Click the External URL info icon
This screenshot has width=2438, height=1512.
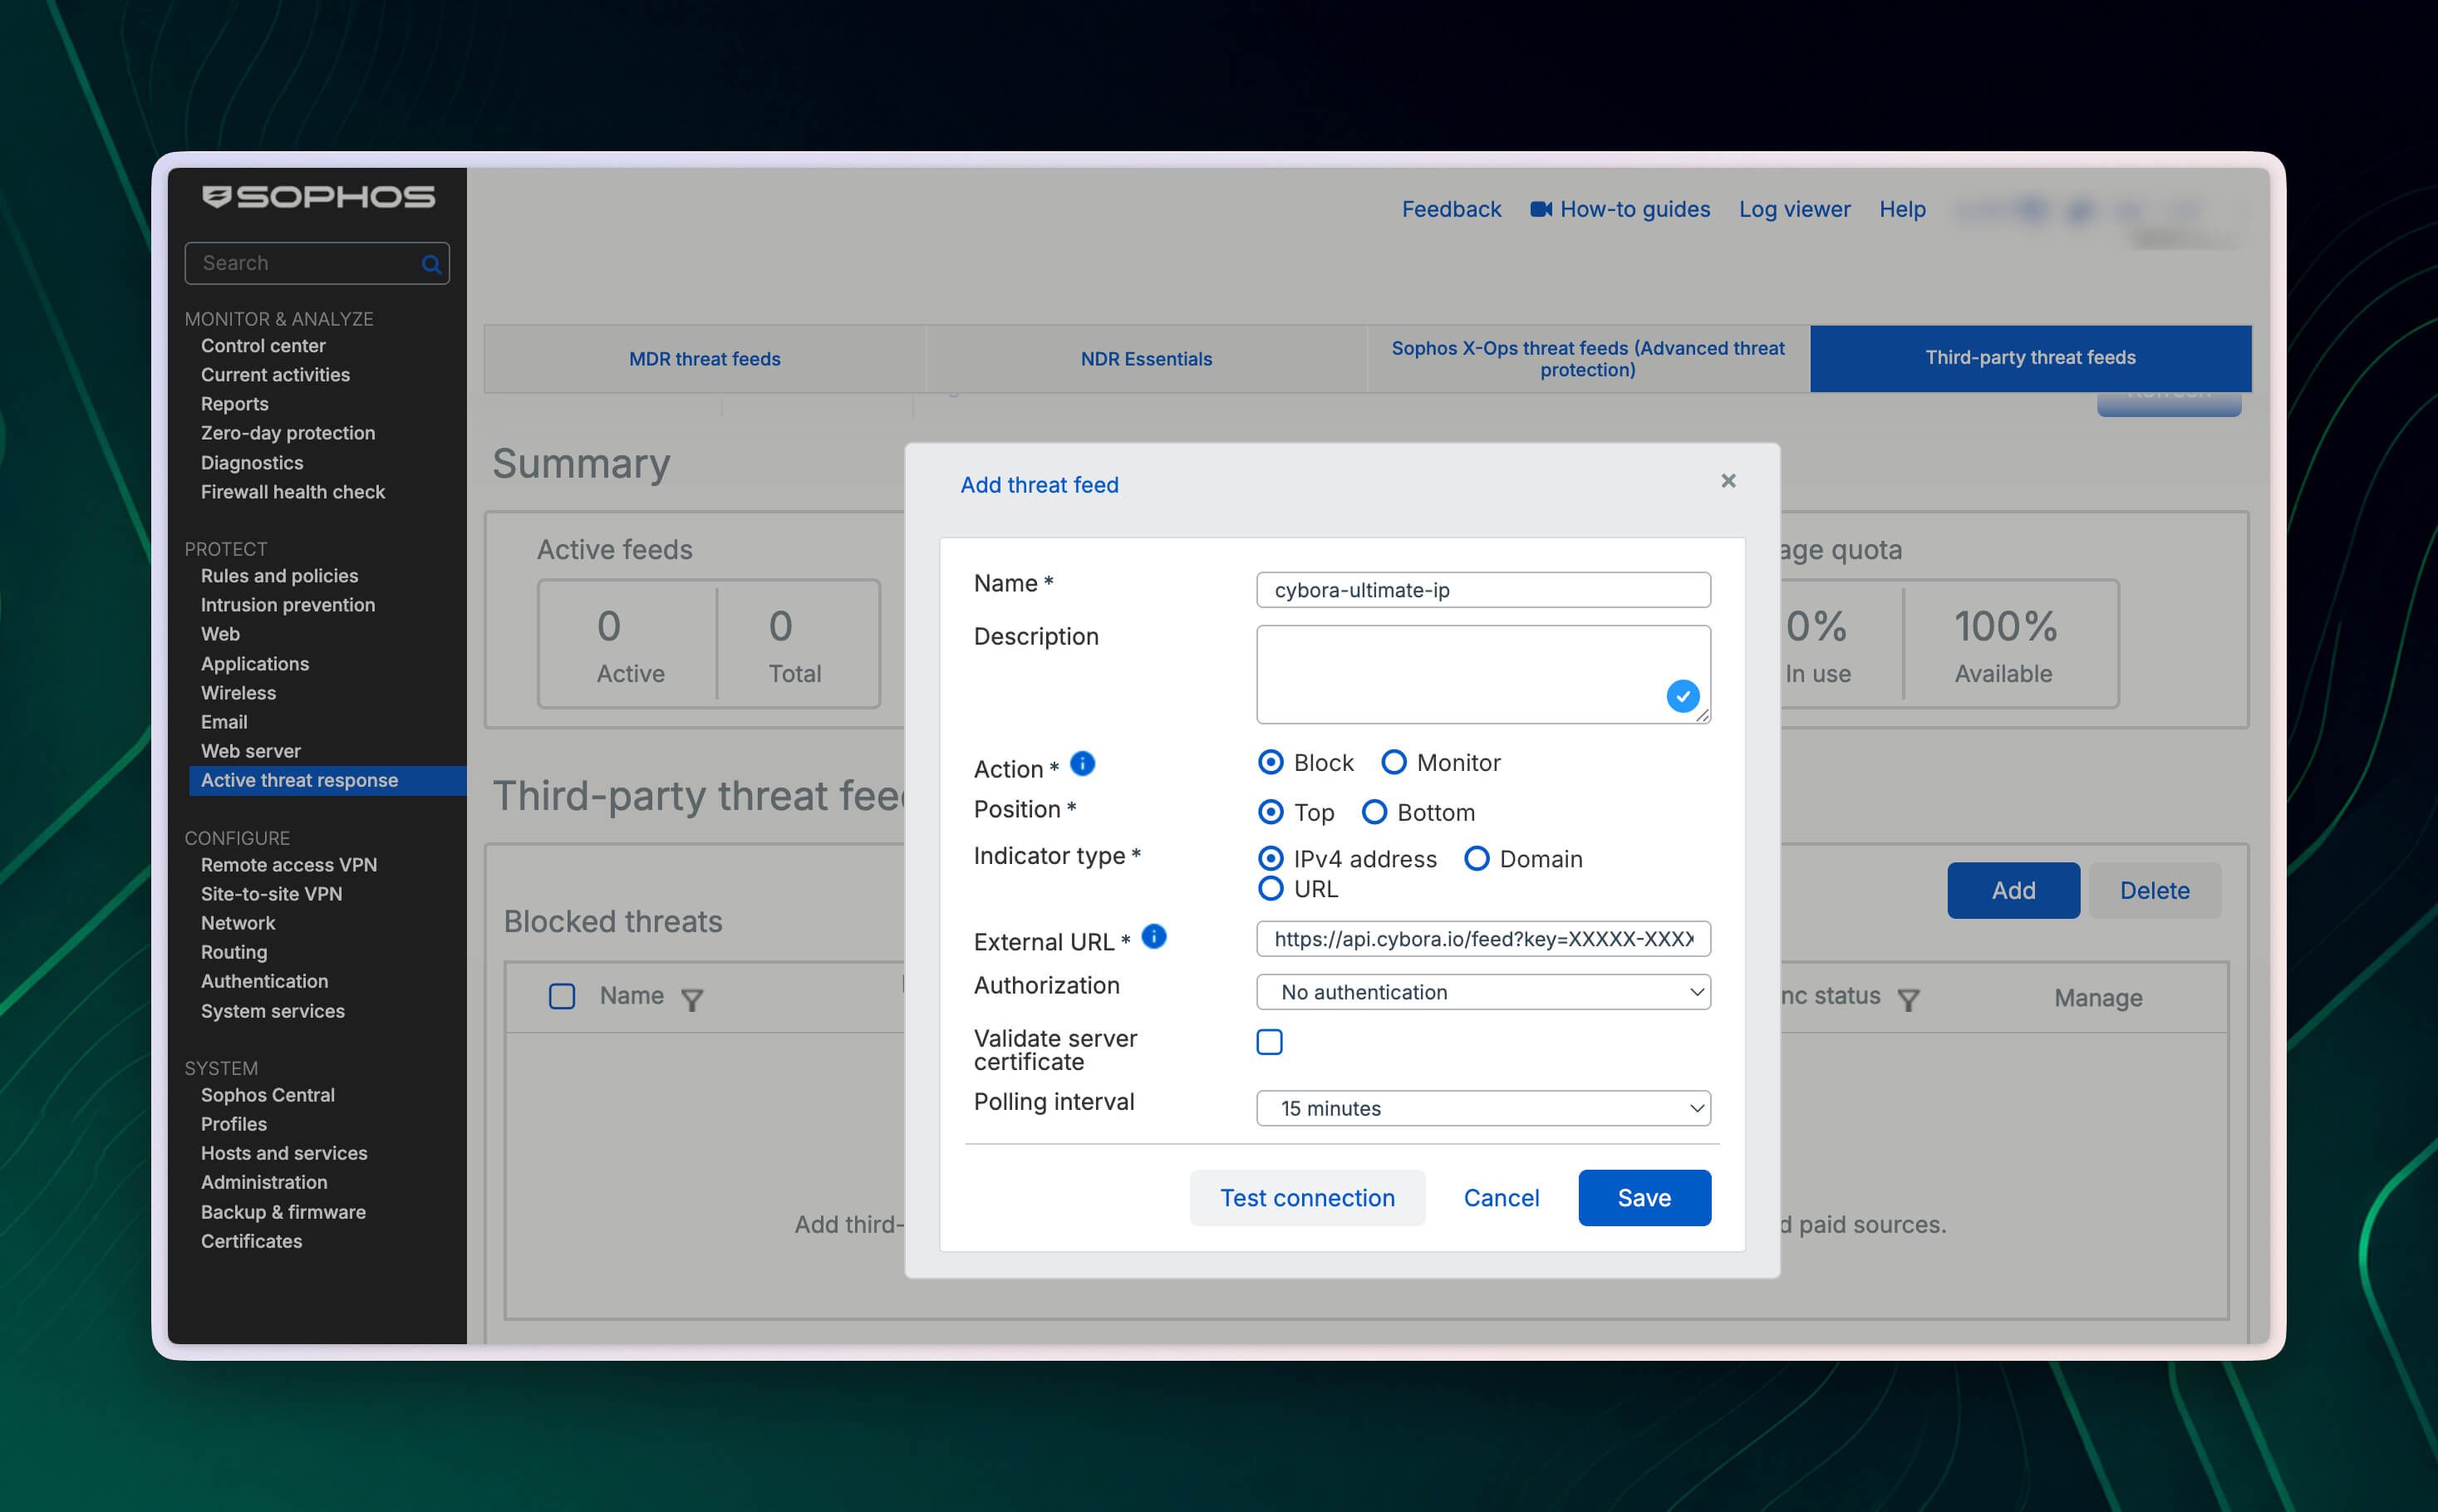coord(1153,936)
